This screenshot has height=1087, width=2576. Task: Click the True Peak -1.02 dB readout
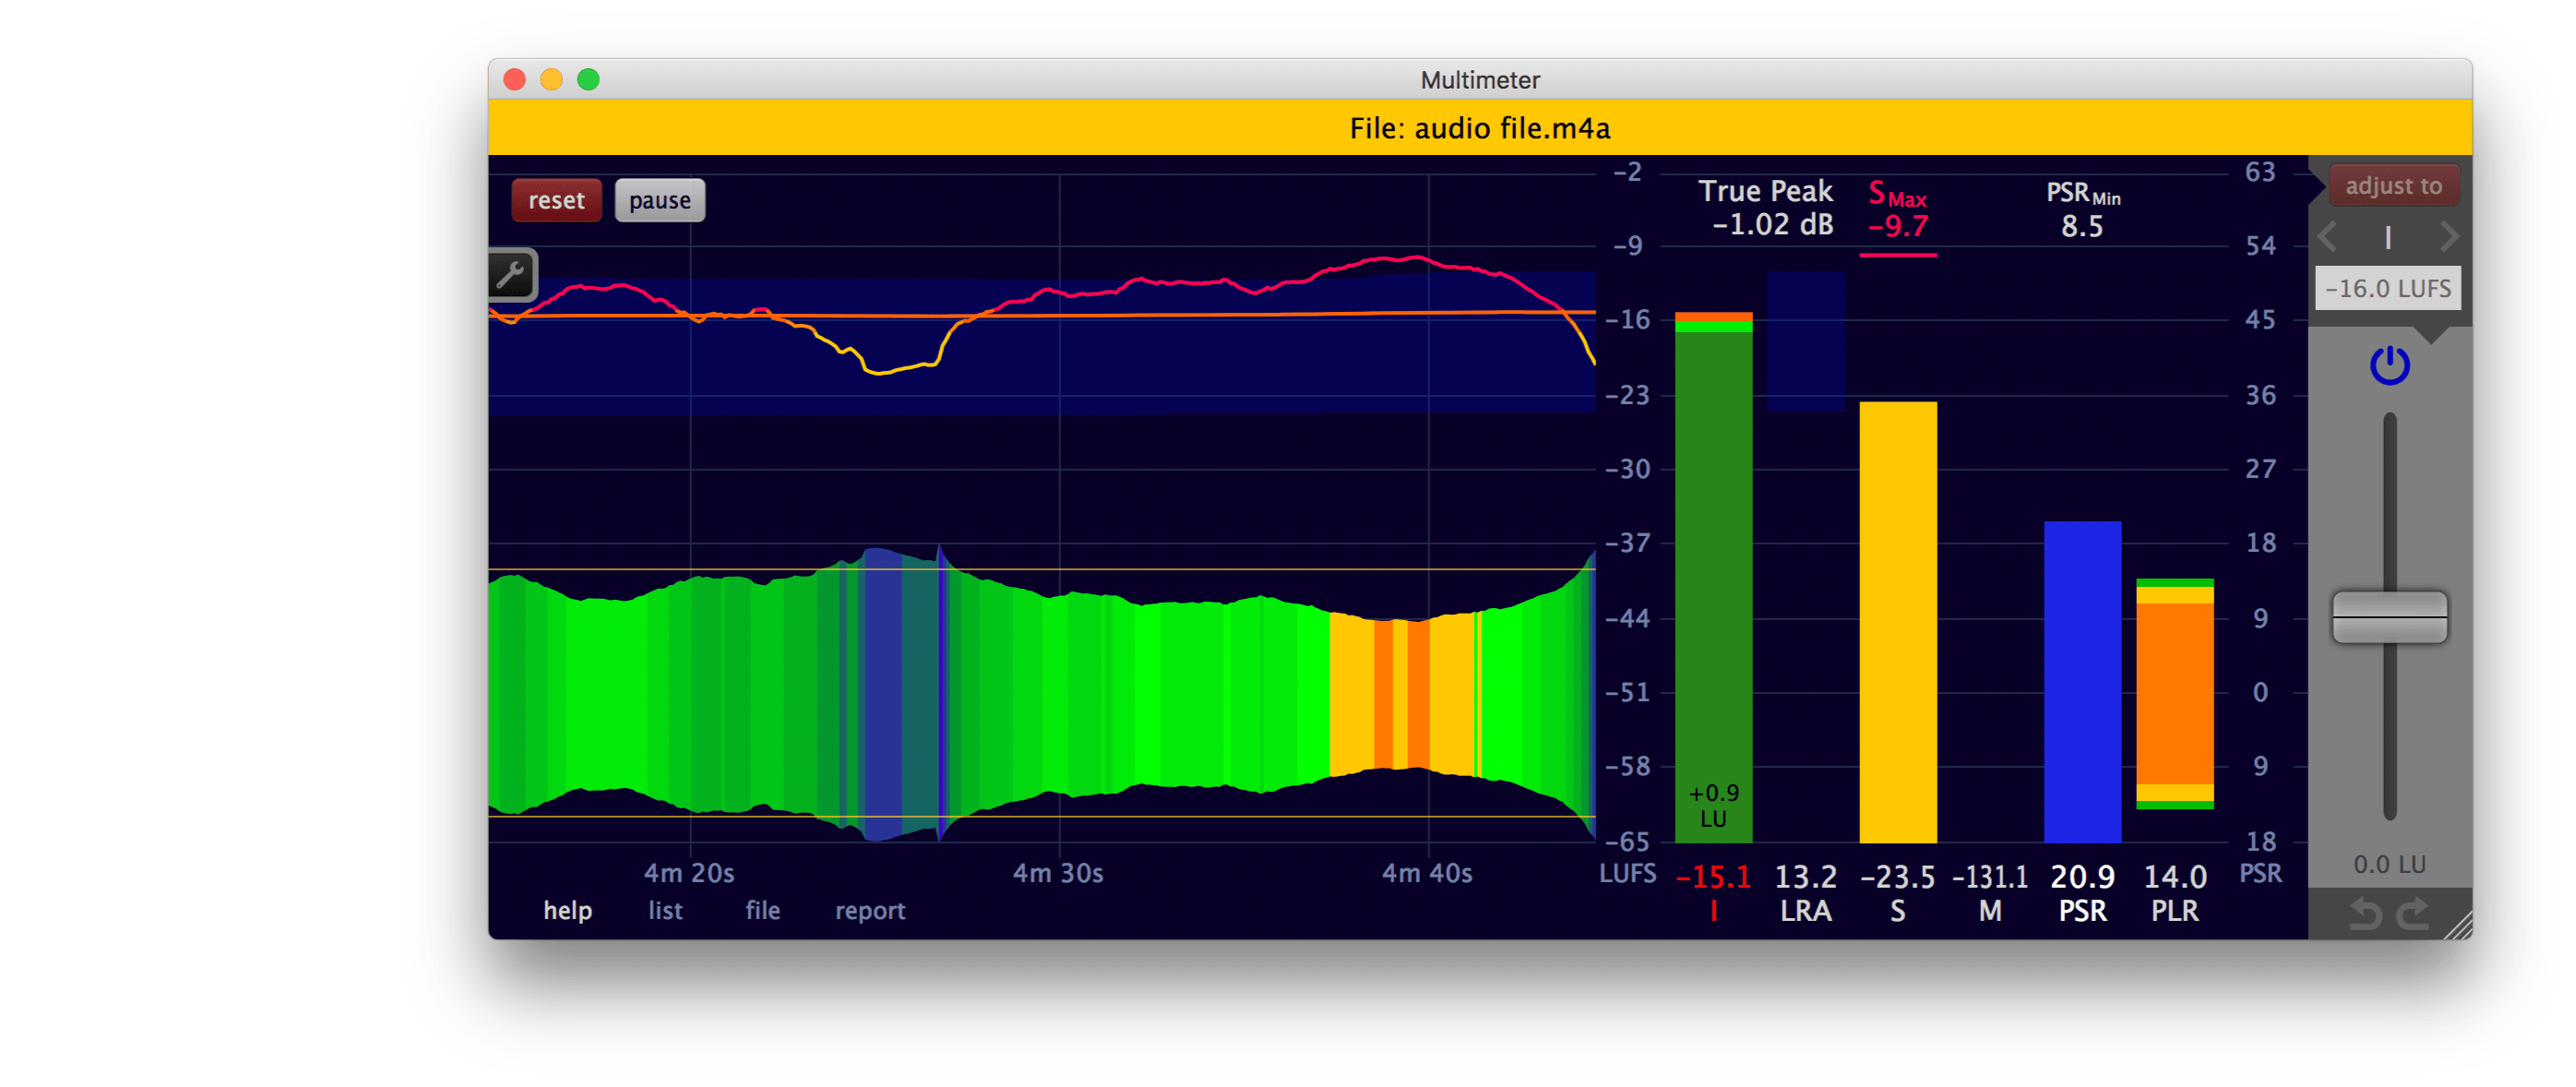click(x=1766, y=207)
